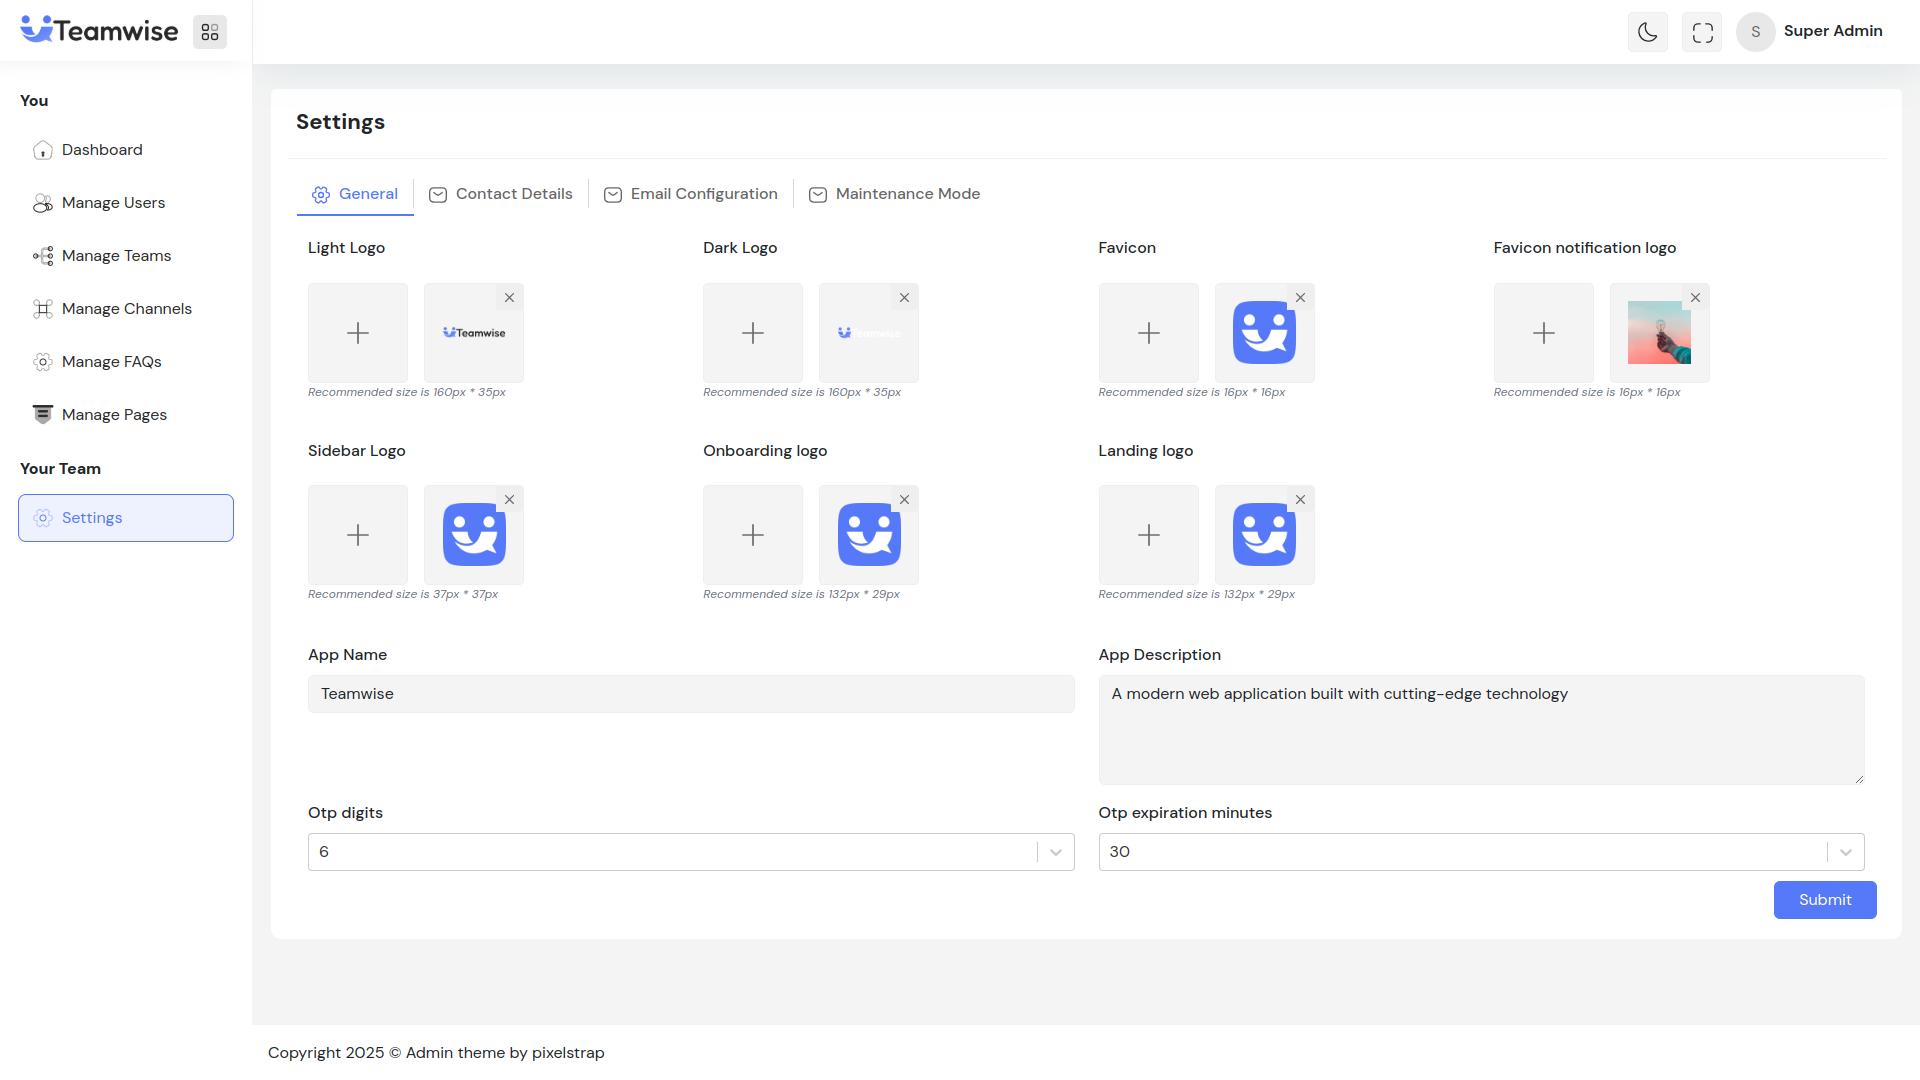The height and width of the screenshot is (1080, 1920).
Task: Remove the Favicon image
Action: click(x=1300, y=297)
